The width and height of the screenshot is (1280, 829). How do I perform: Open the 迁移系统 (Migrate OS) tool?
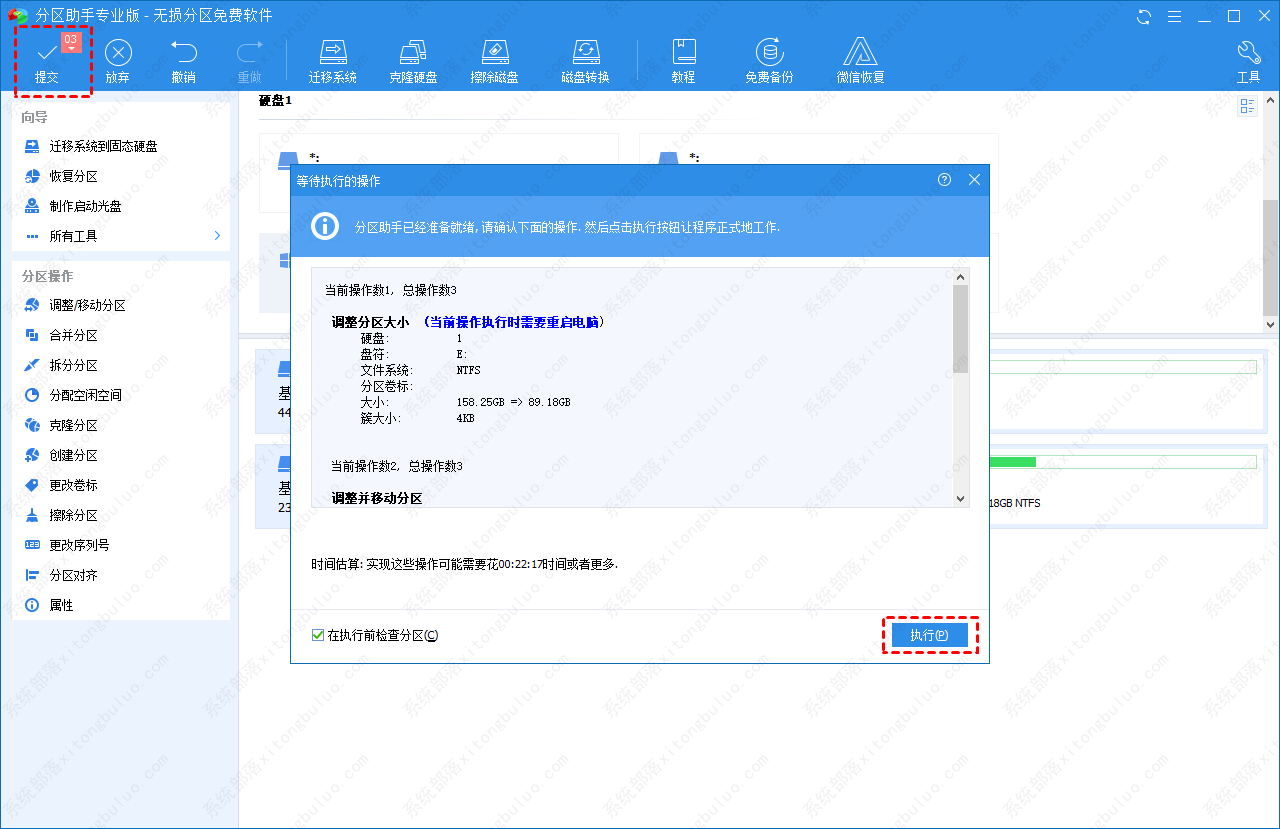coord(333,58)
